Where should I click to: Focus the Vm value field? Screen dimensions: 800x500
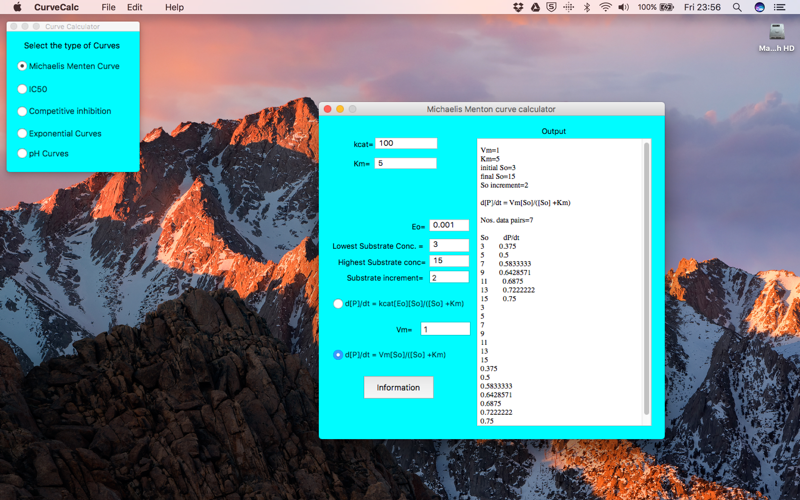tap(445, 329)
